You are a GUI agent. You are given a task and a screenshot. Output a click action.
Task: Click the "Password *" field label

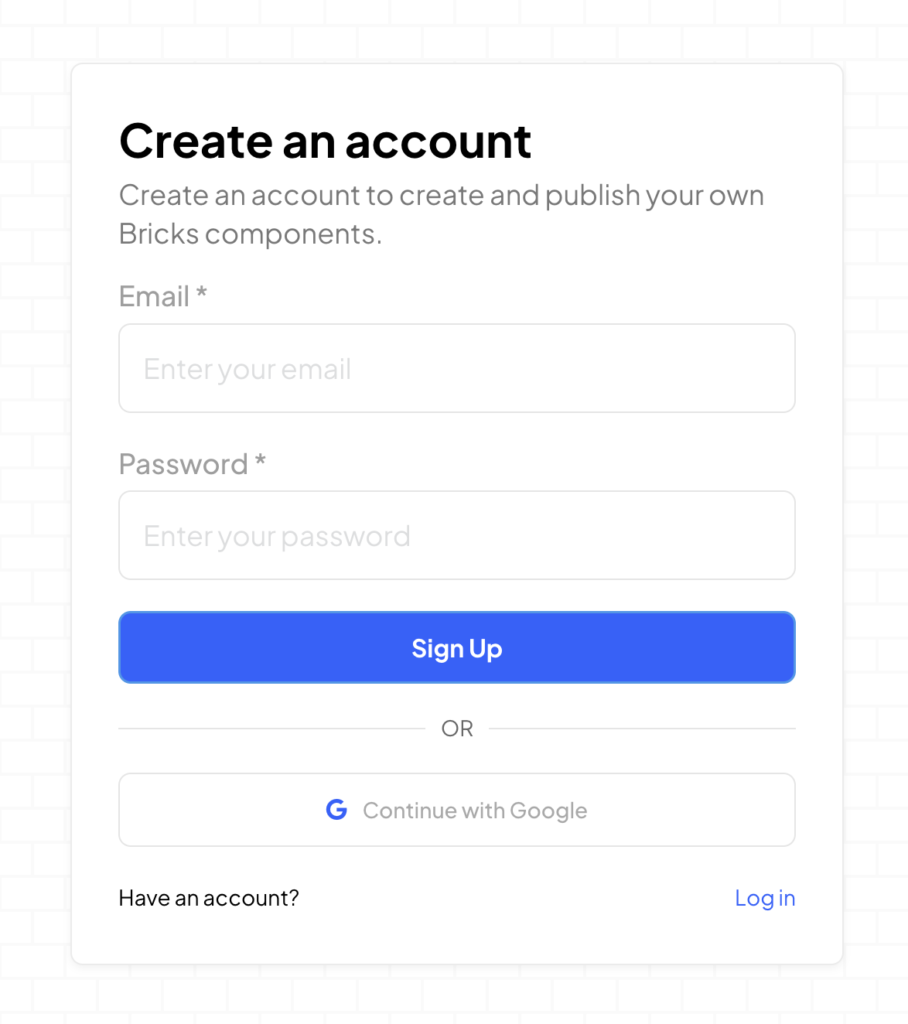pos(183,464)
